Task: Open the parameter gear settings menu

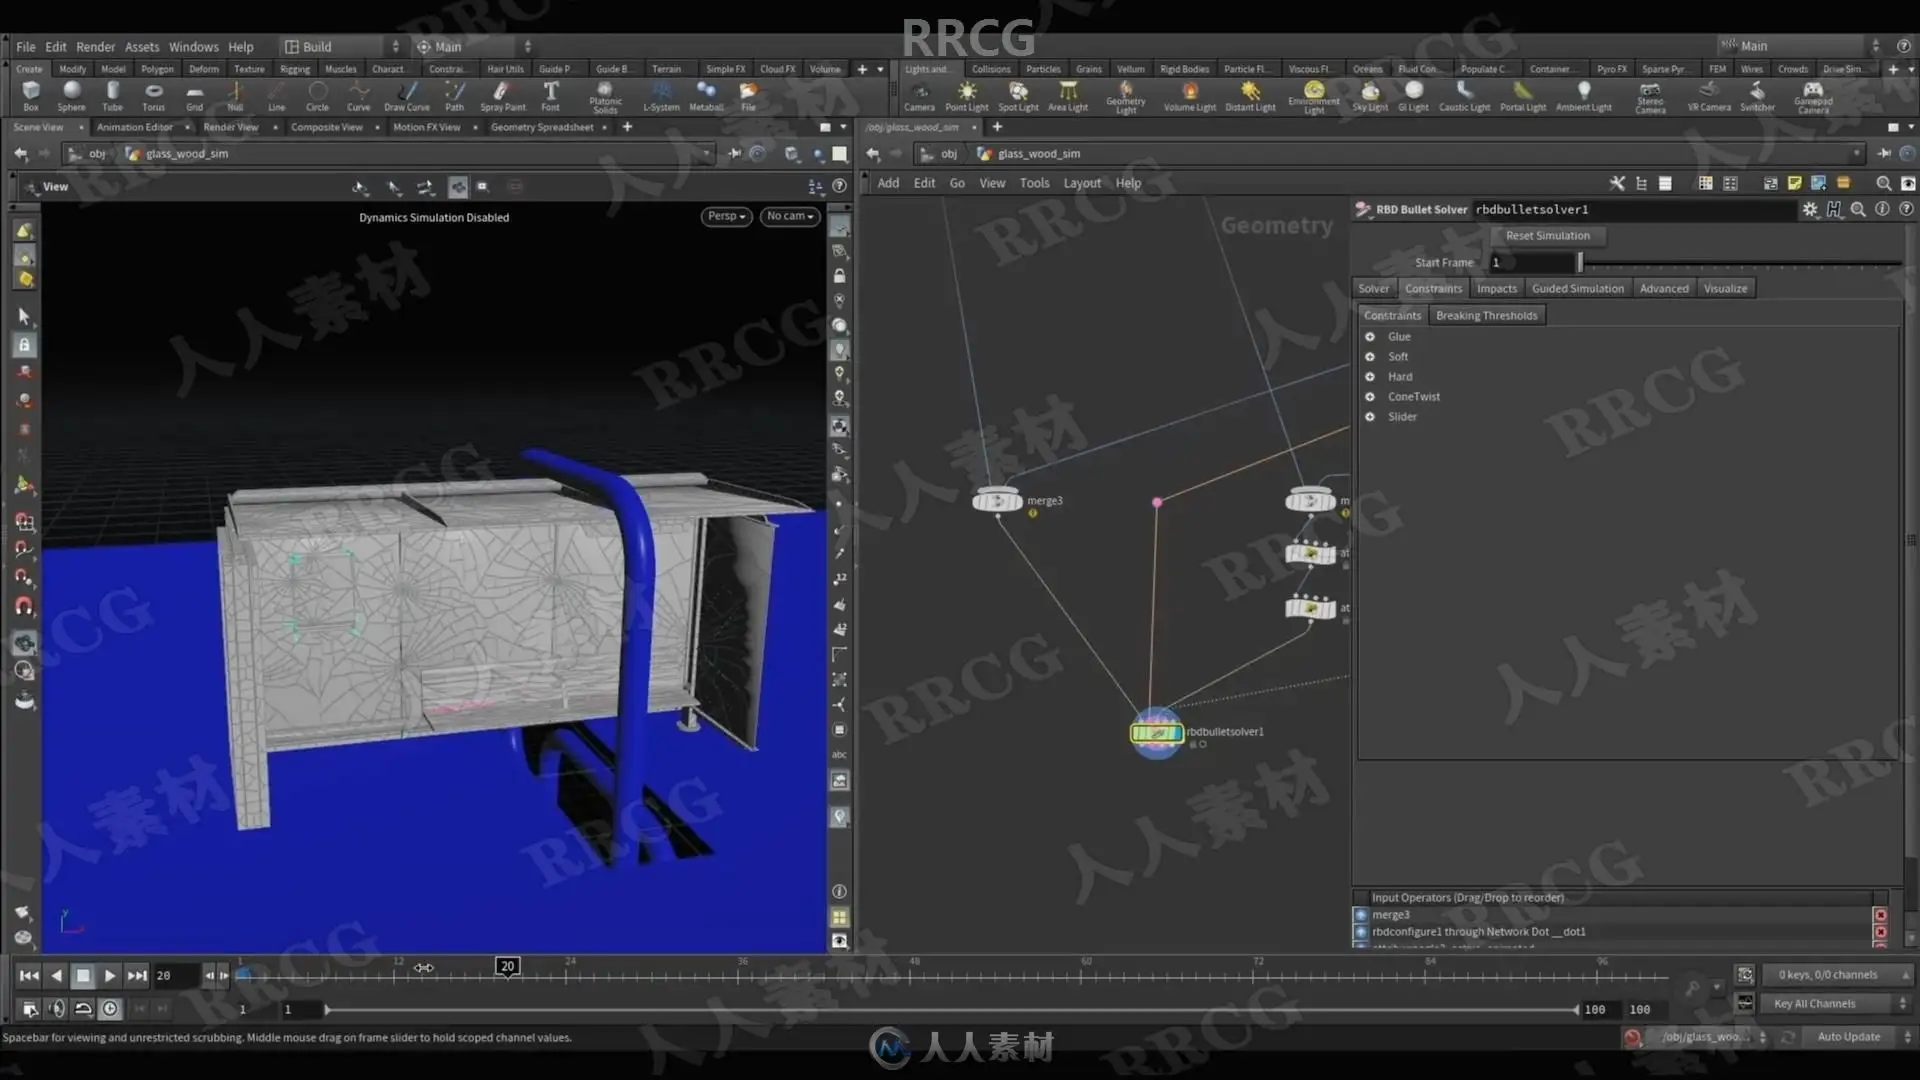Action: point(1810,209)
